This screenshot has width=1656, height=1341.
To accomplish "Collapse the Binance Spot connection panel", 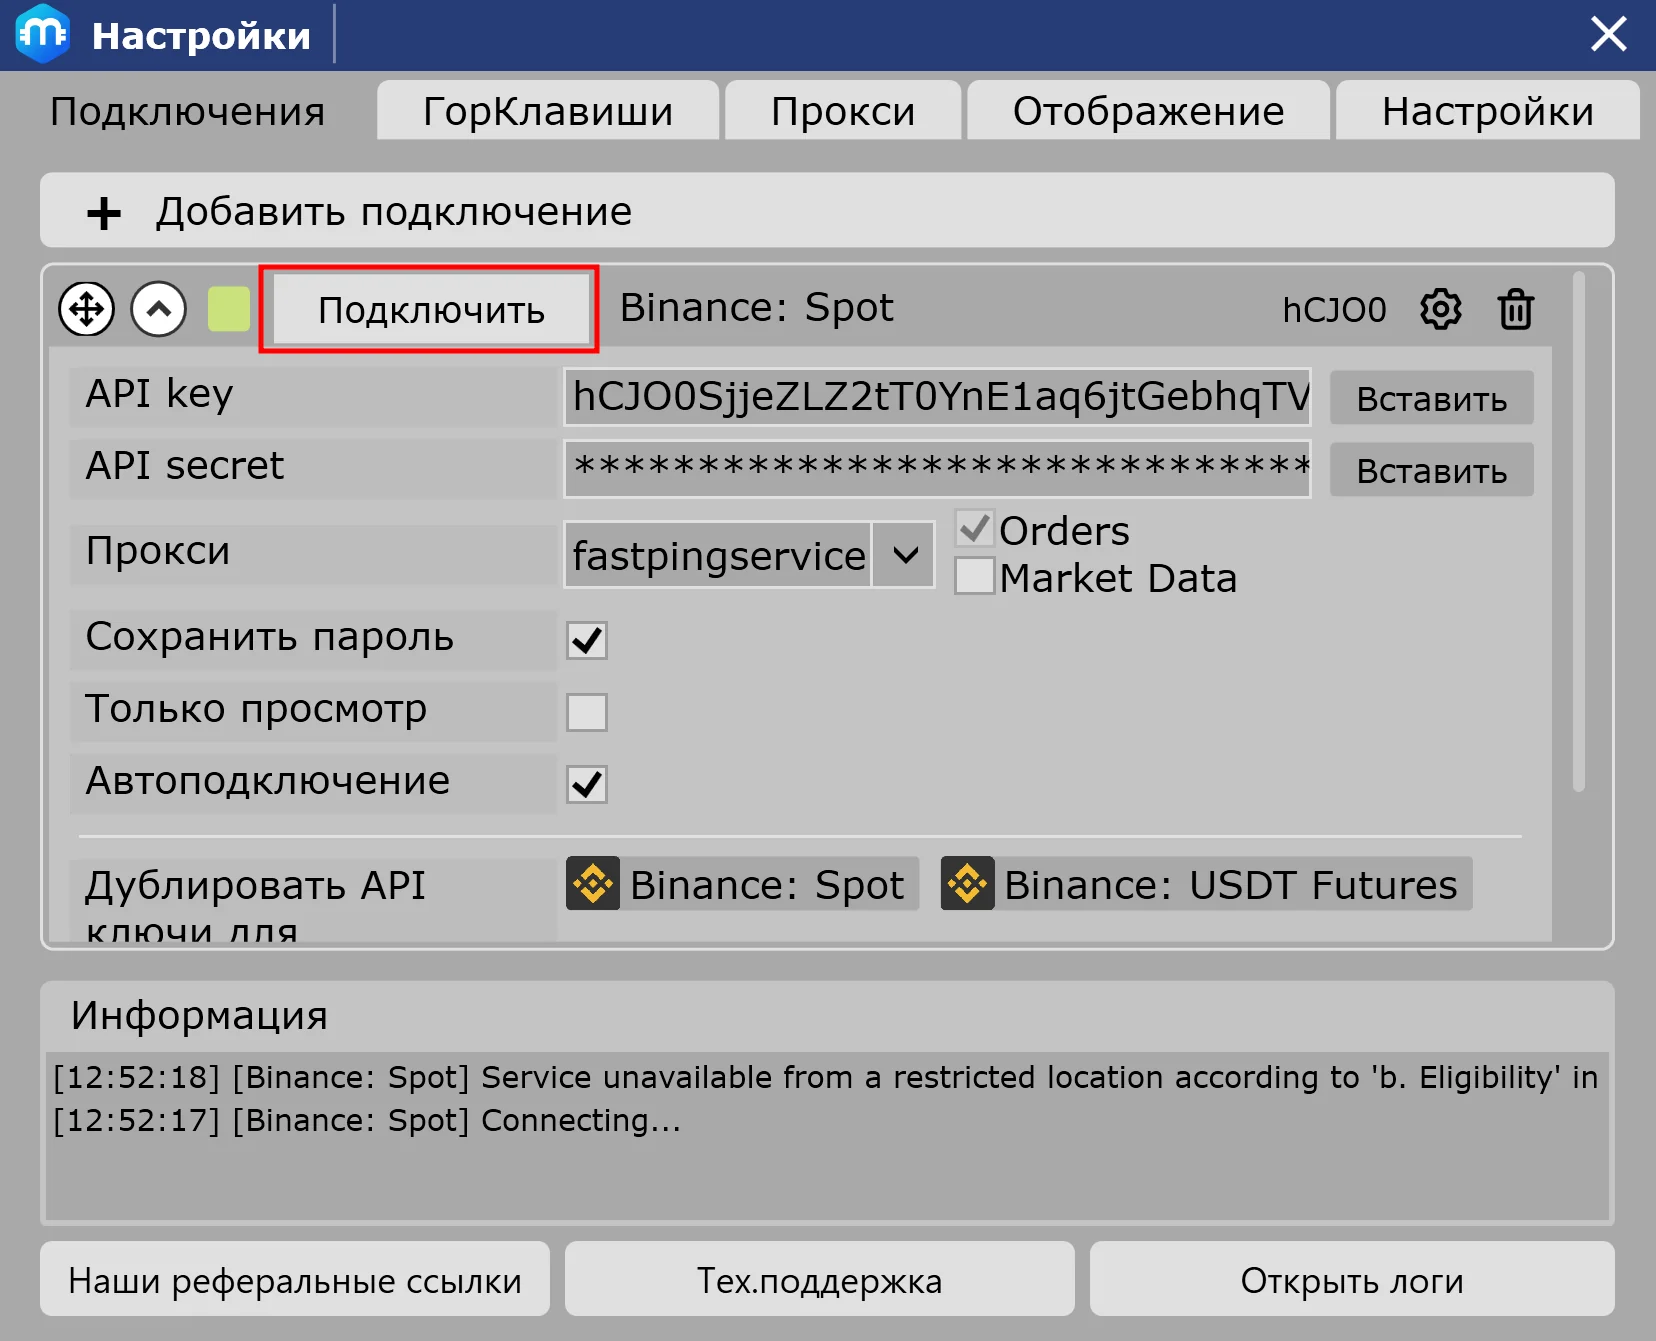I will [x=159, y=310].
